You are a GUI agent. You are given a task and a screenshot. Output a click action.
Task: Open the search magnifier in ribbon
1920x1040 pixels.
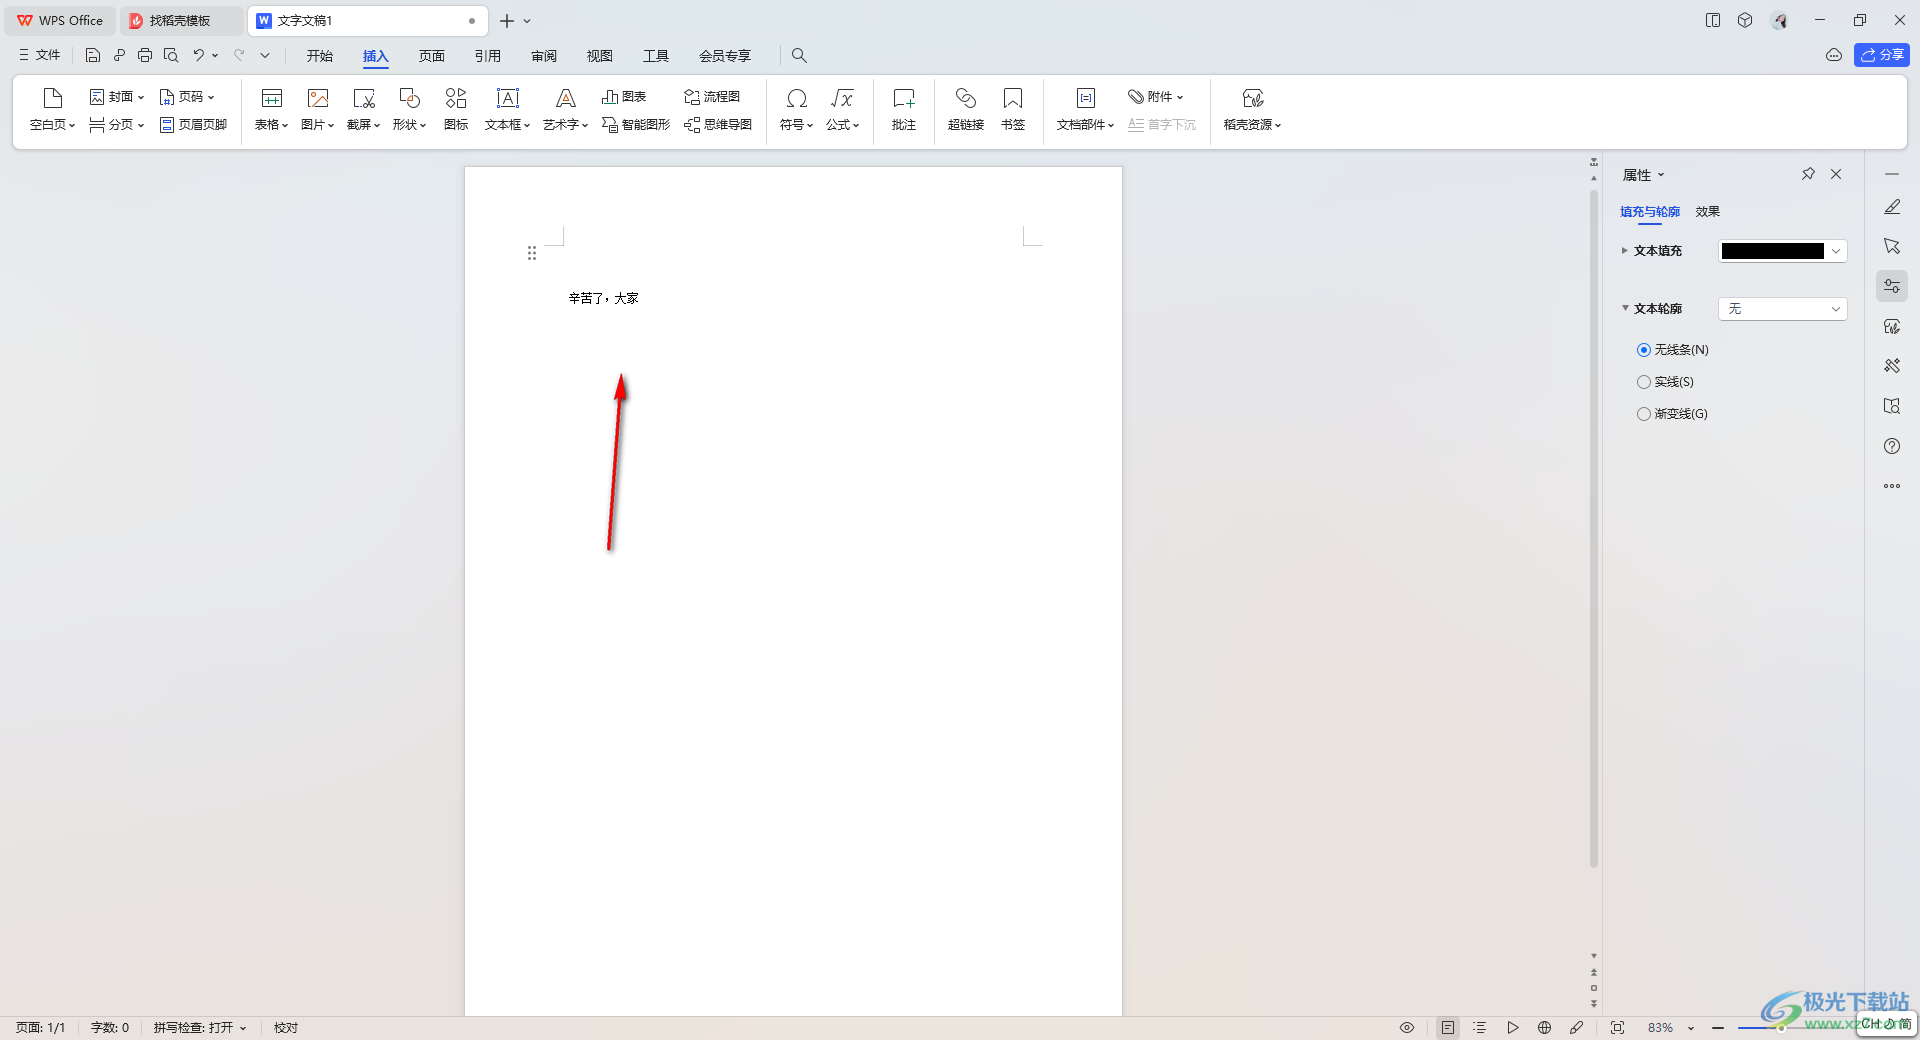[799, 56]
